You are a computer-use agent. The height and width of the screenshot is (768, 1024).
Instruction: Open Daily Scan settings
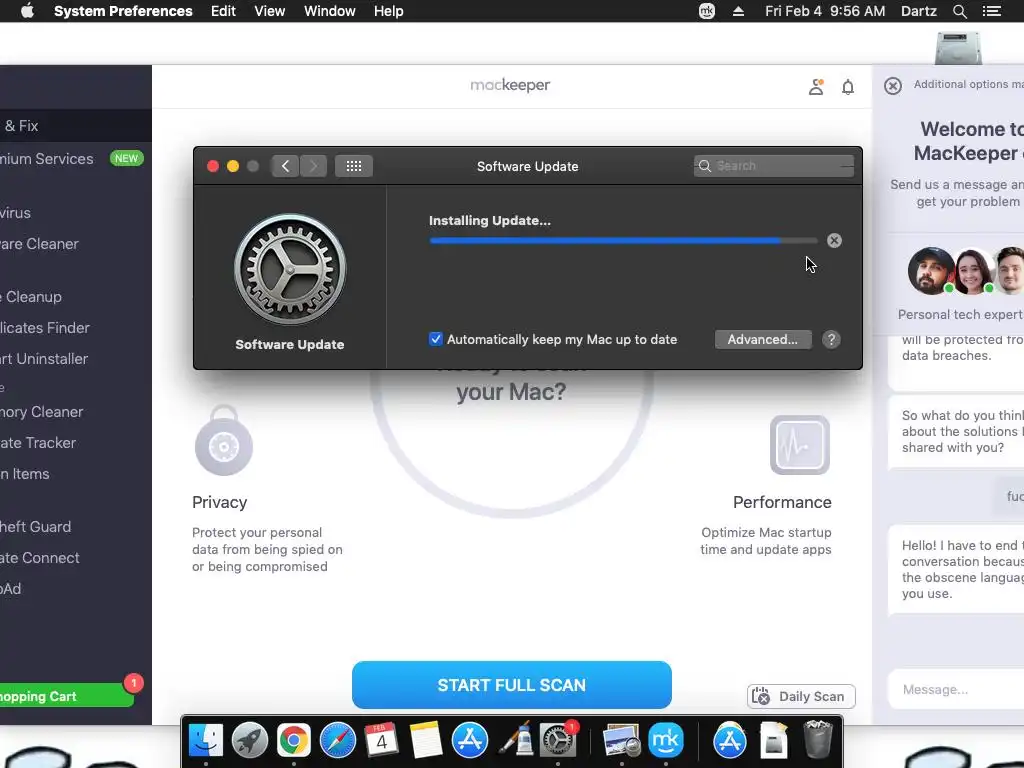801,696
